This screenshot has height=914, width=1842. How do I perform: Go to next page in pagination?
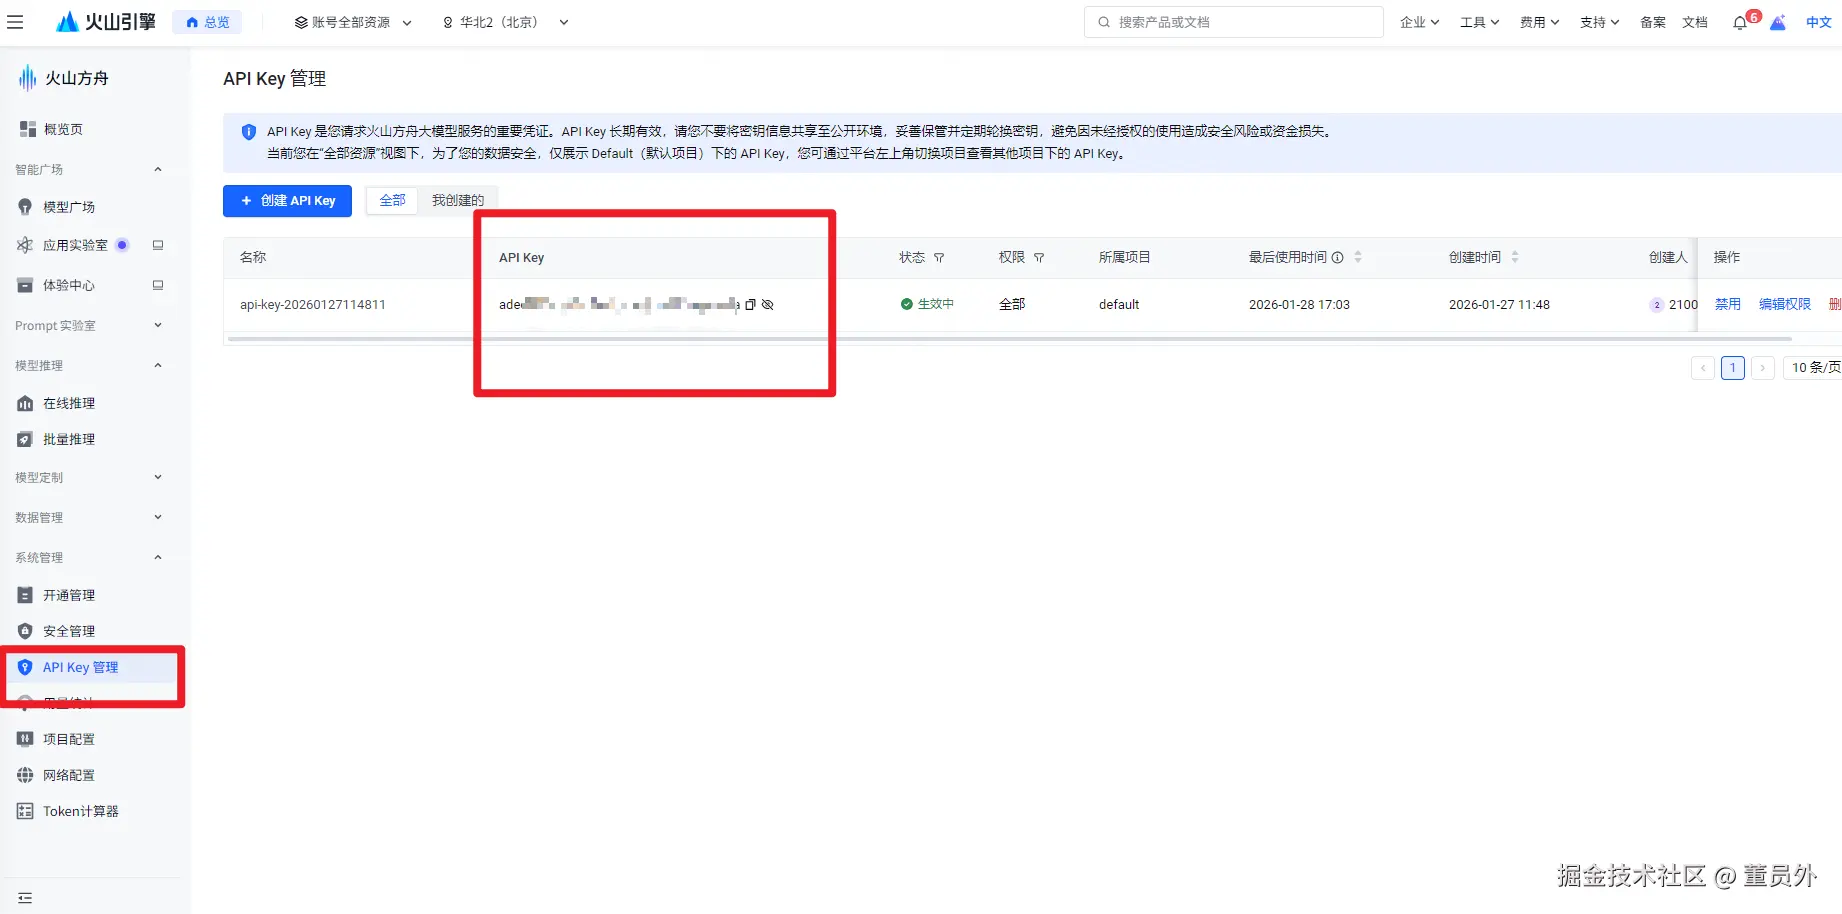click(1763, 368)
